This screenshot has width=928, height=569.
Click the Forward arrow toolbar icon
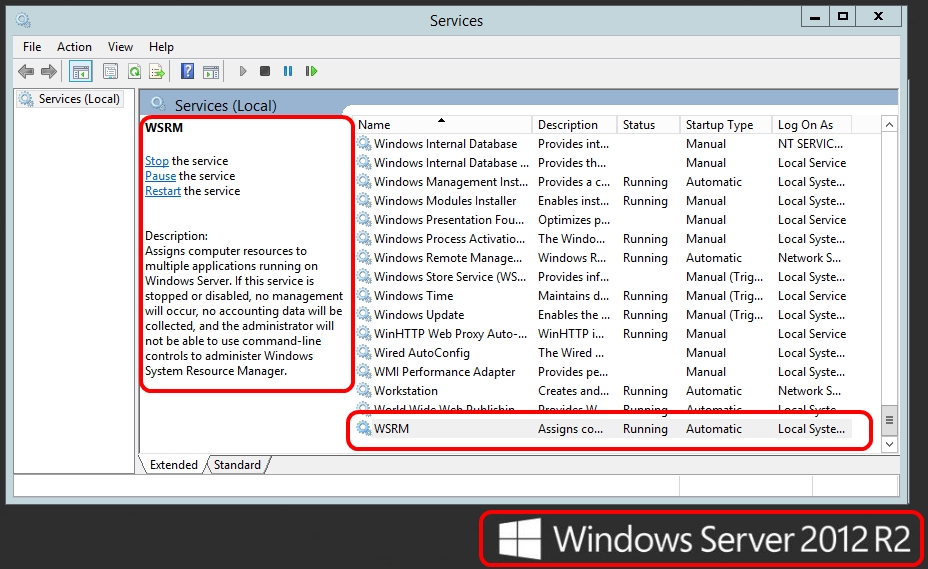pyautogui.click(x=49, y=72)
